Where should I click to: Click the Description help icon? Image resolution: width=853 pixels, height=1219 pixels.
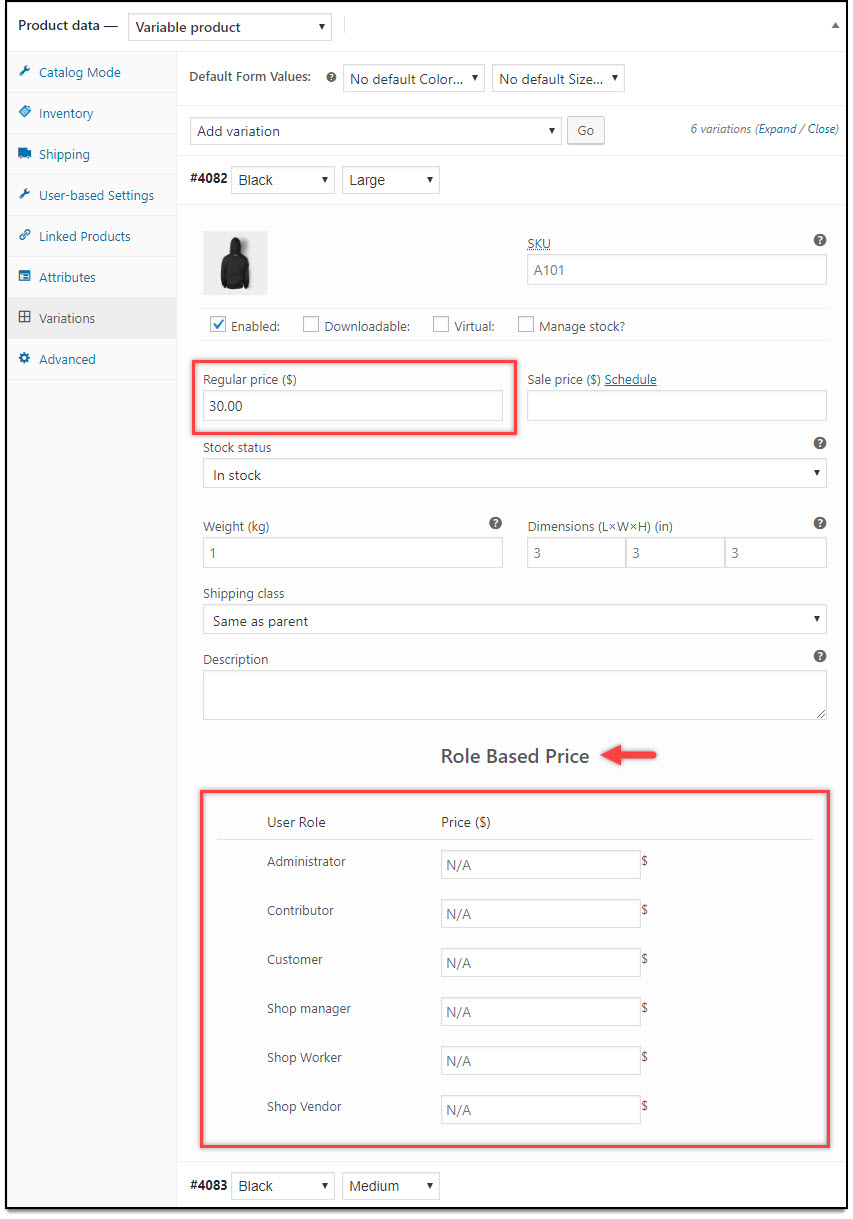820,656
